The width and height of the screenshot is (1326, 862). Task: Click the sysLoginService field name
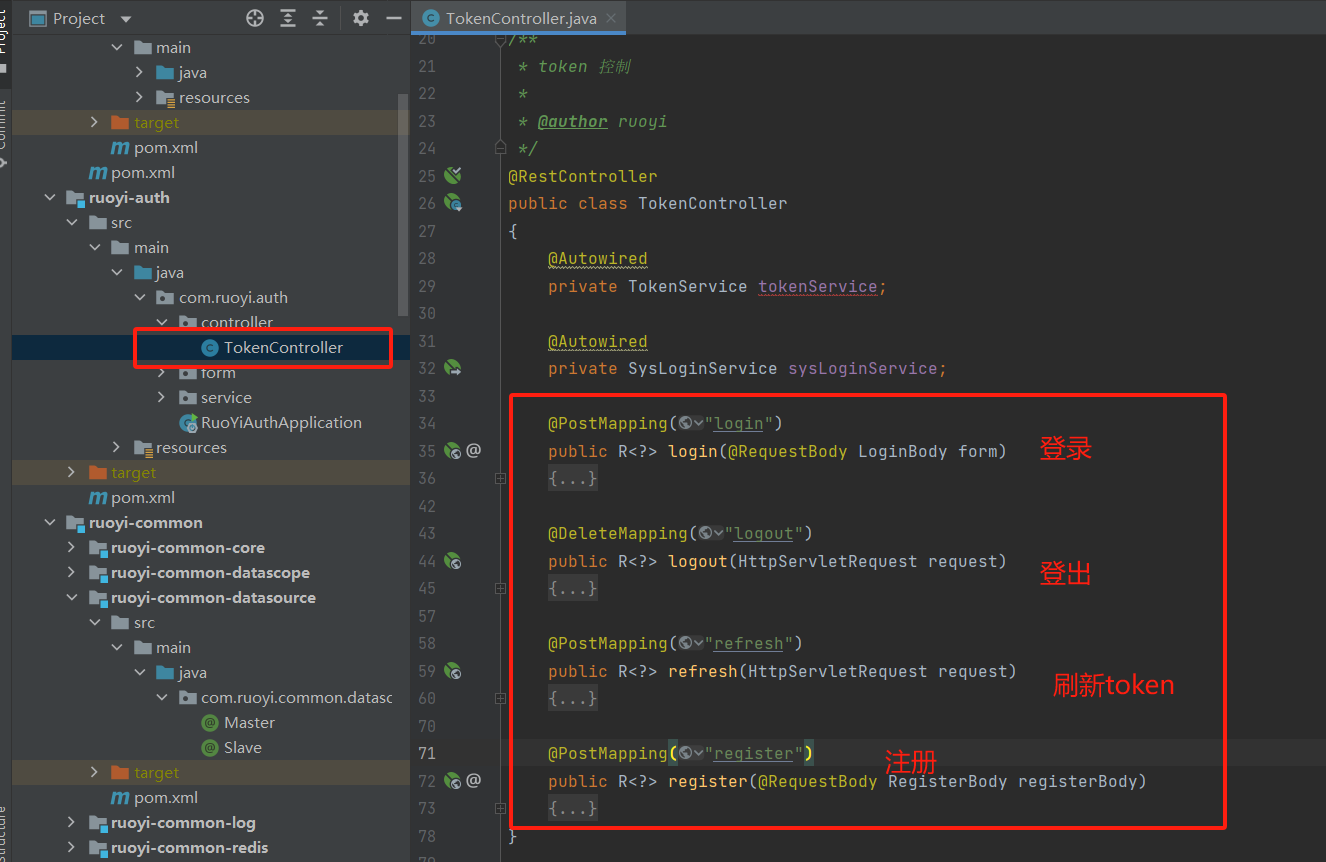(x=862, y=369)
